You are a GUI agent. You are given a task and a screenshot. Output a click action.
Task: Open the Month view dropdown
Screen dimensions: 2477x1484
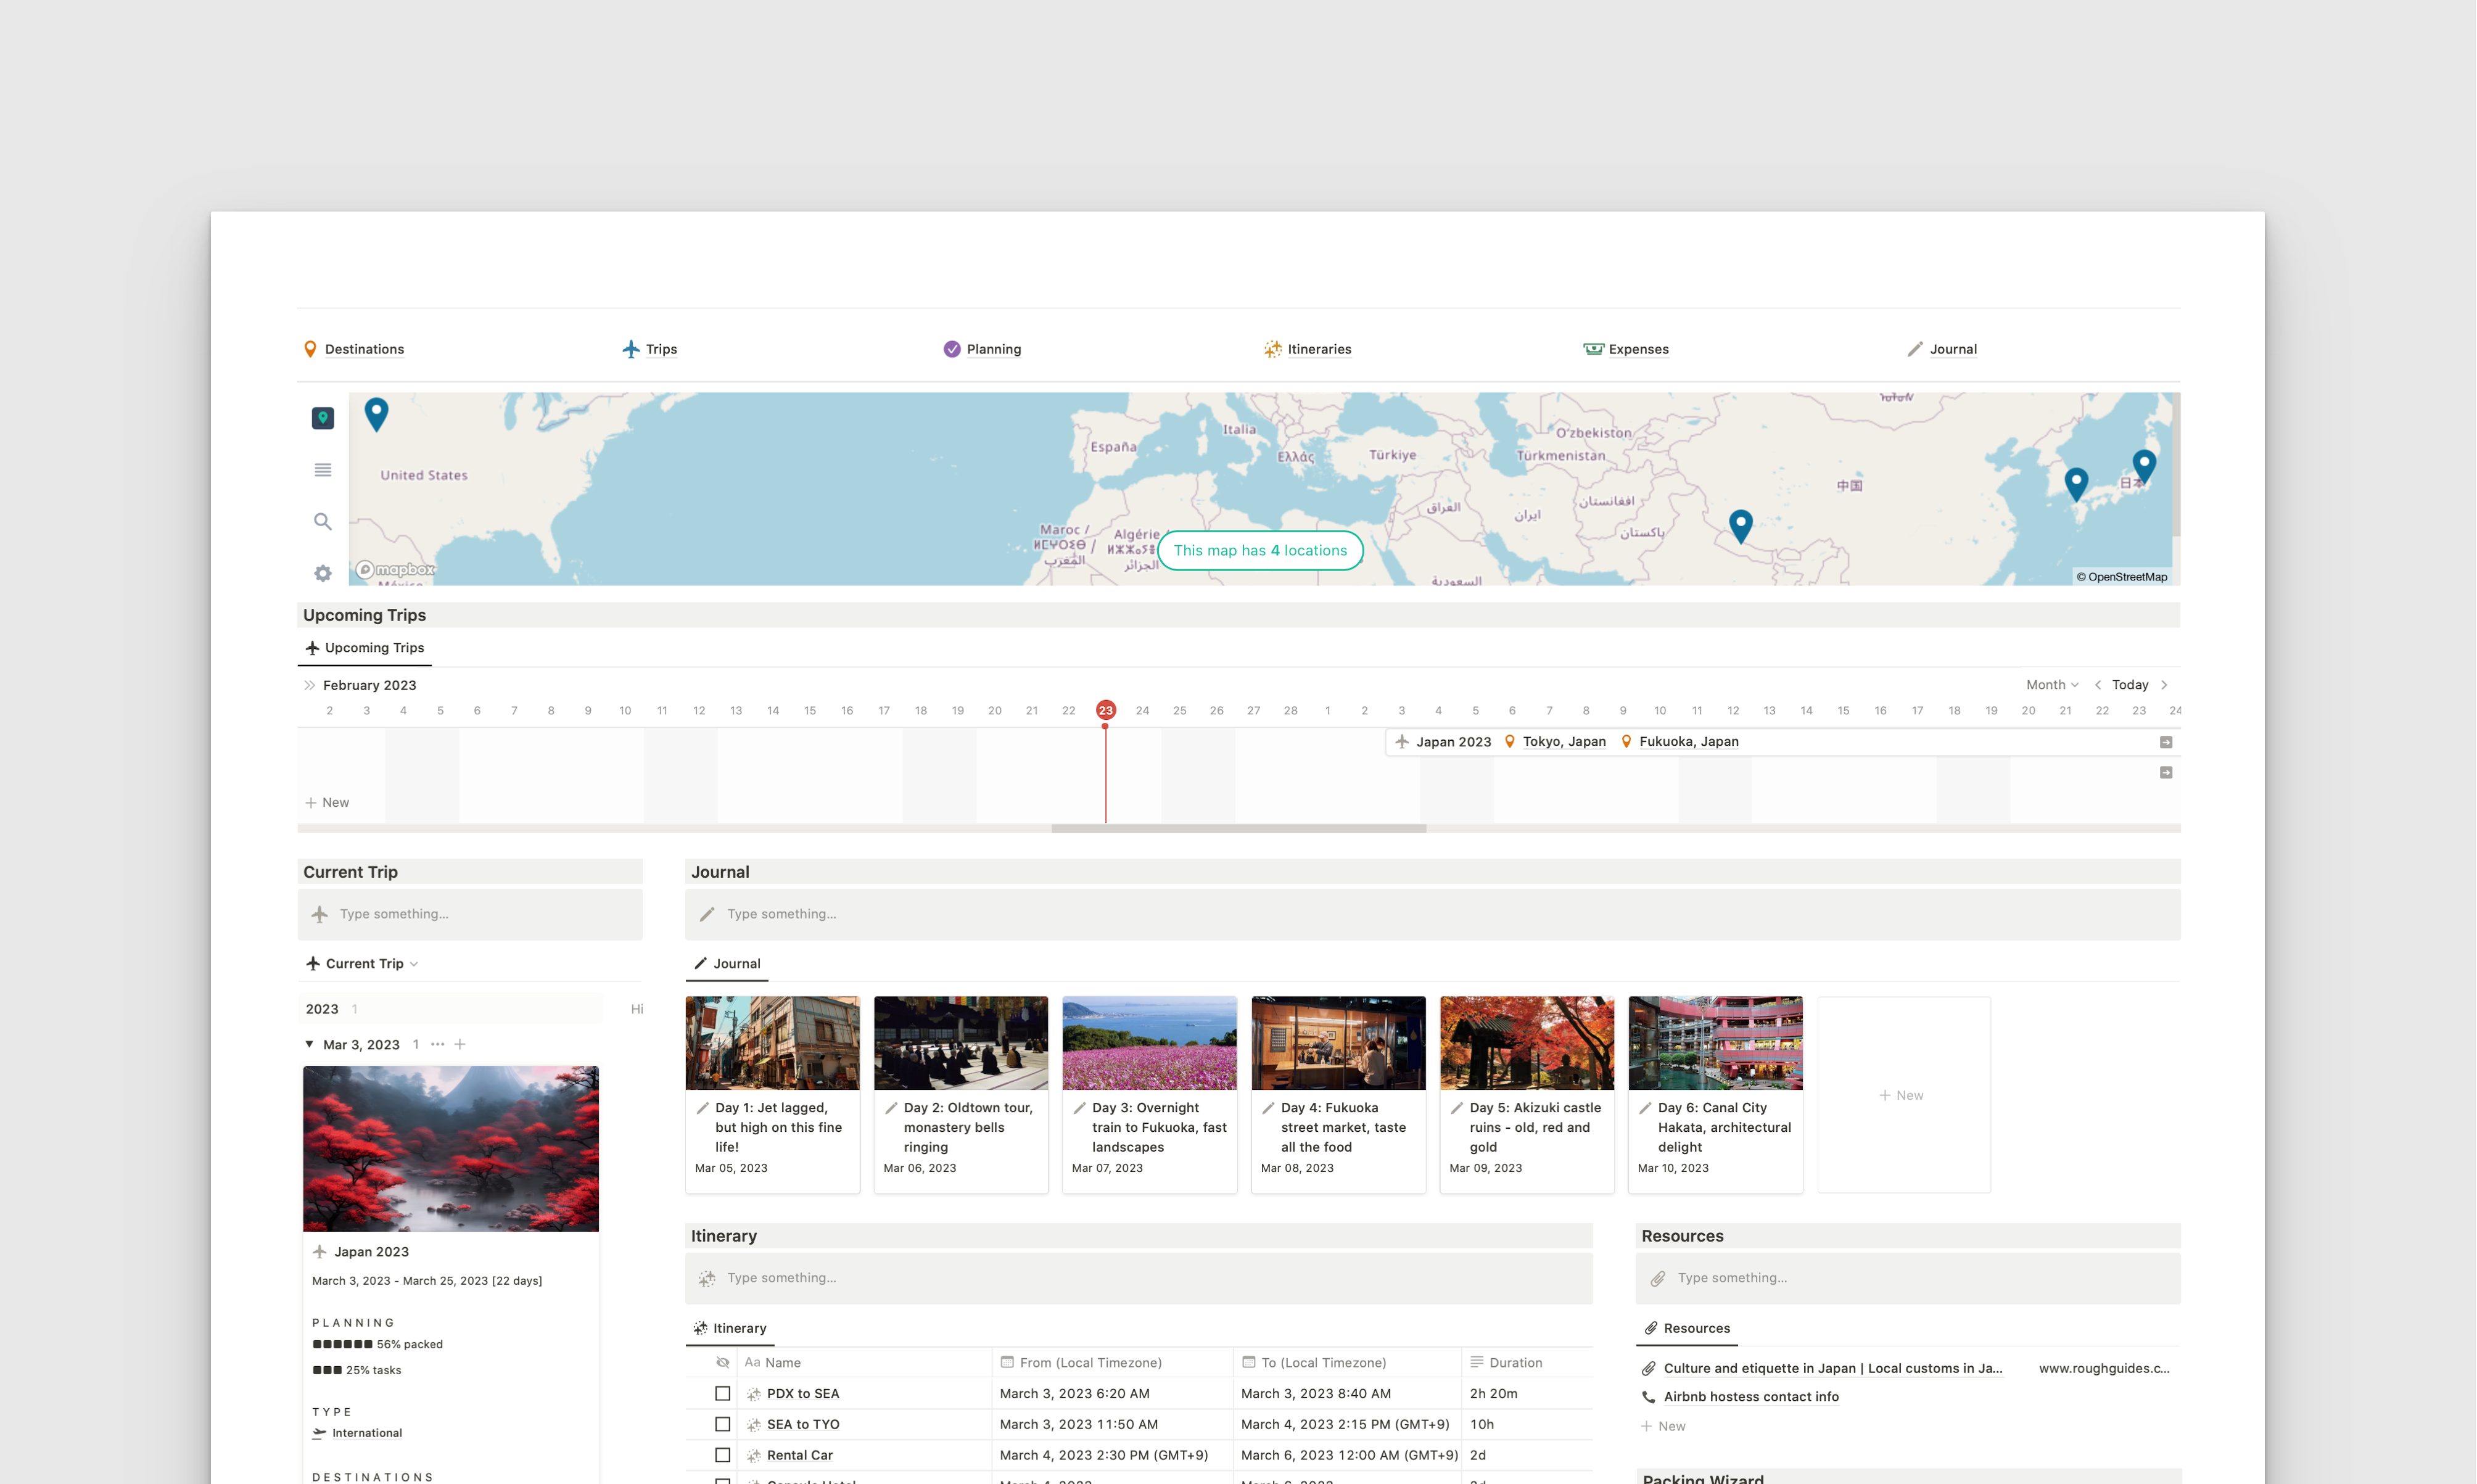(2051, 685)
